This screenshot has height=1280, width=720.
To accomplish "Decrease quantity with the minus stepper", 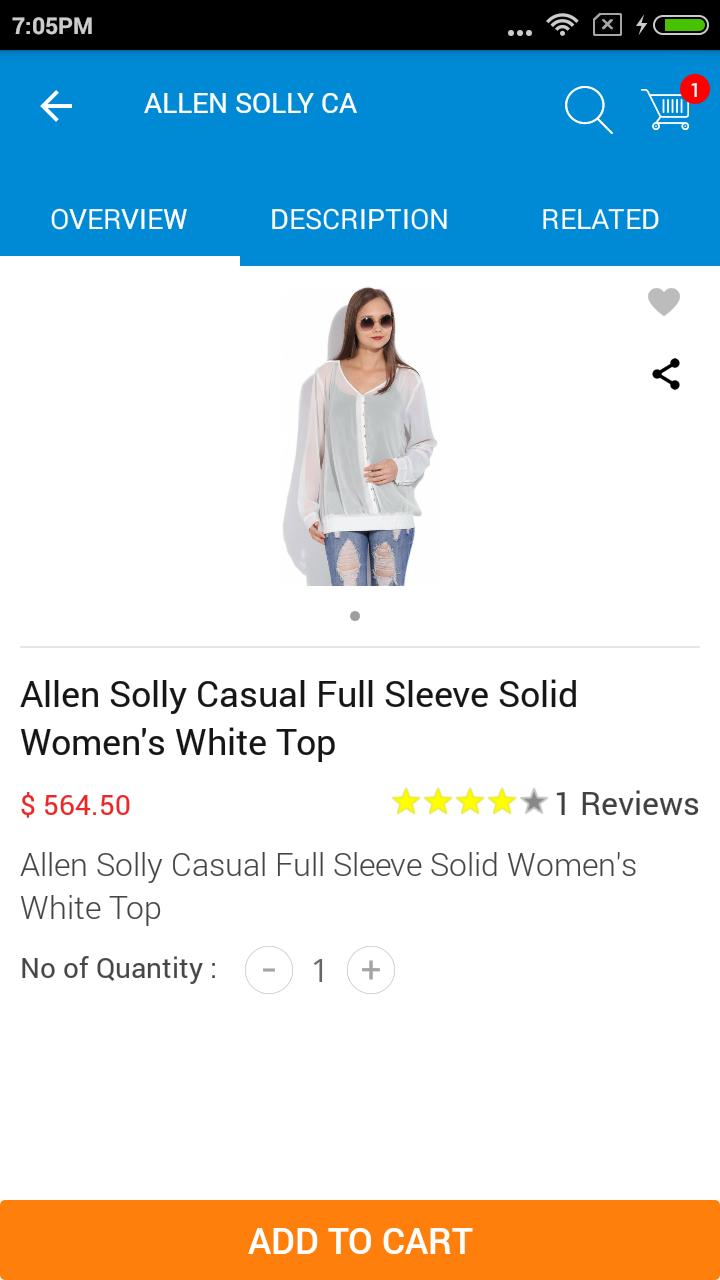I will pos(269,969).
